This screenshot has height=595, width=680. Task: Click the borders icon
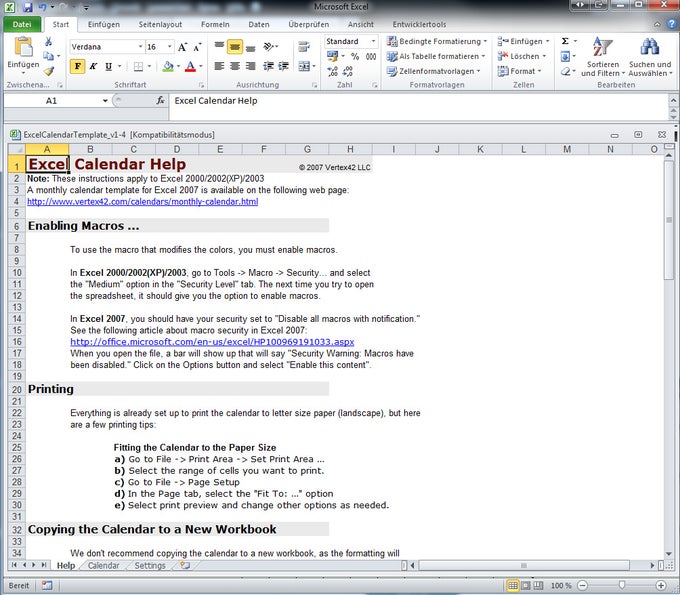pyautogui.click(x=138, y=66)
